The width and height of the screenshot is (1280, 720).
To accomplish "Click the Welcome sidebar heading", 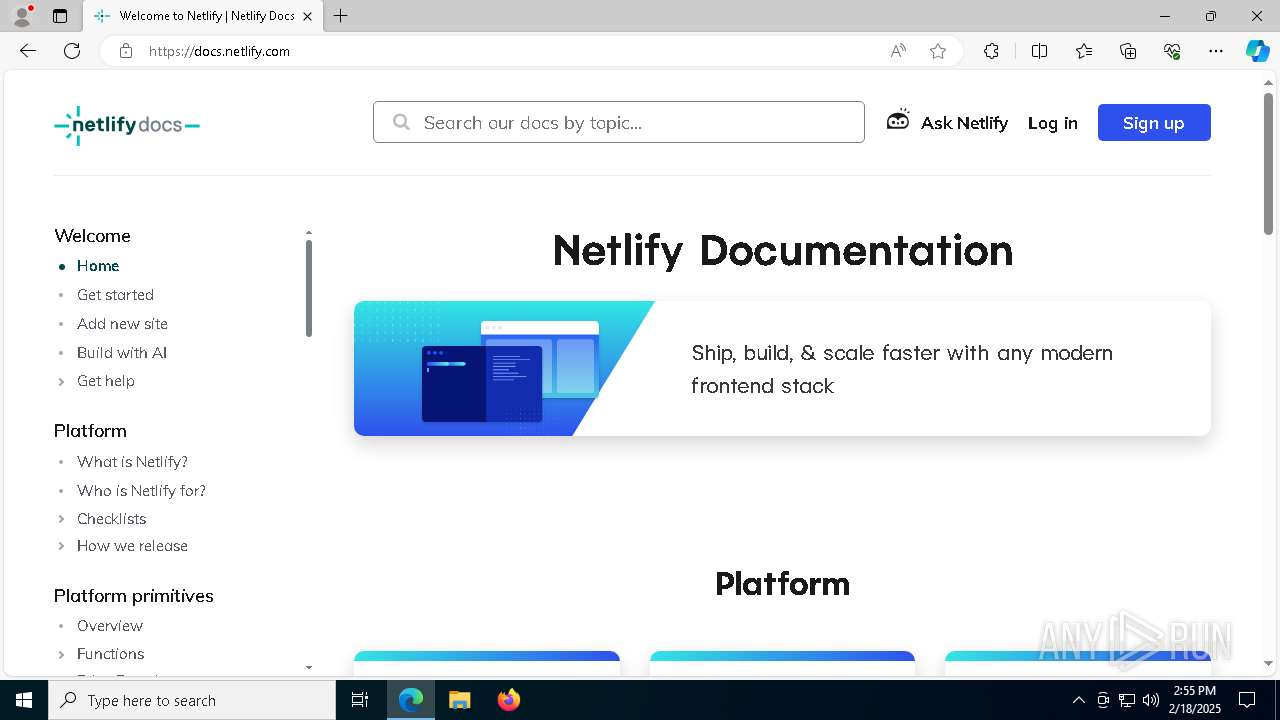I will pos(92,236).
